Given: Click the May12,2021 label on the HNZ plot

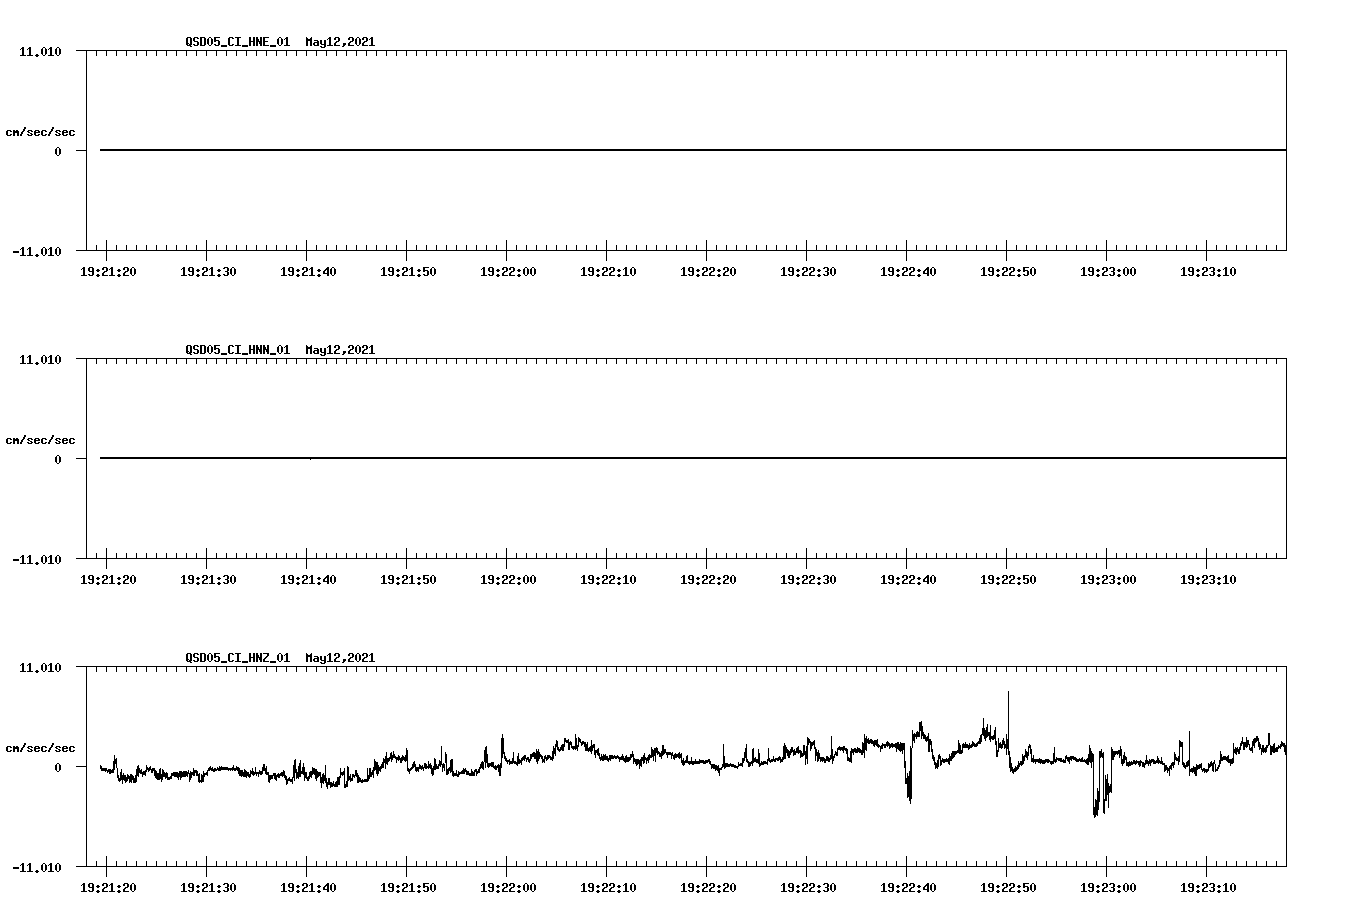Looking at the screenshot, I should pyautogui.click(x=340, y=658).
